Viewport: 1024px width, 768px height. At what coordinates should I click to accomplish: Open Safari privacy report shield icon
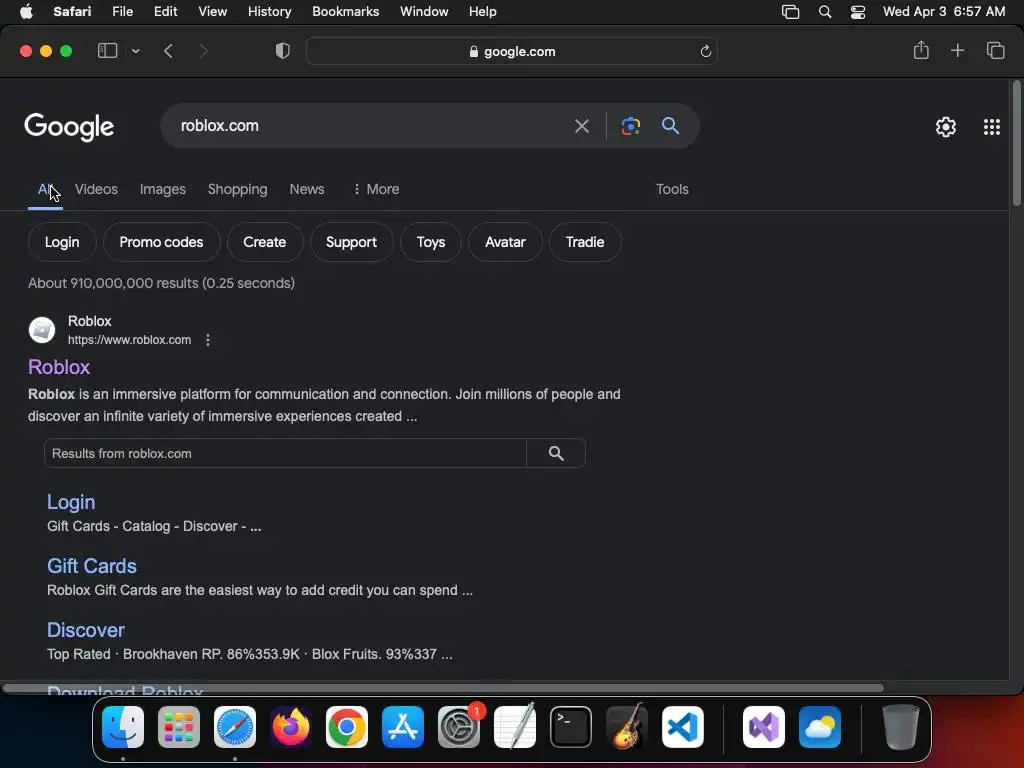click(x=283, y=51)
